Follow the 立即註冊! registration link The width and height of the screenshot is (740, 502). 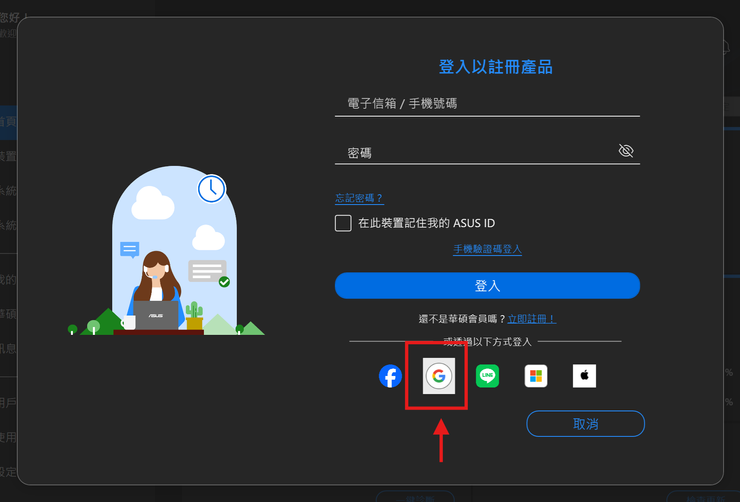[x=531, y=318]
